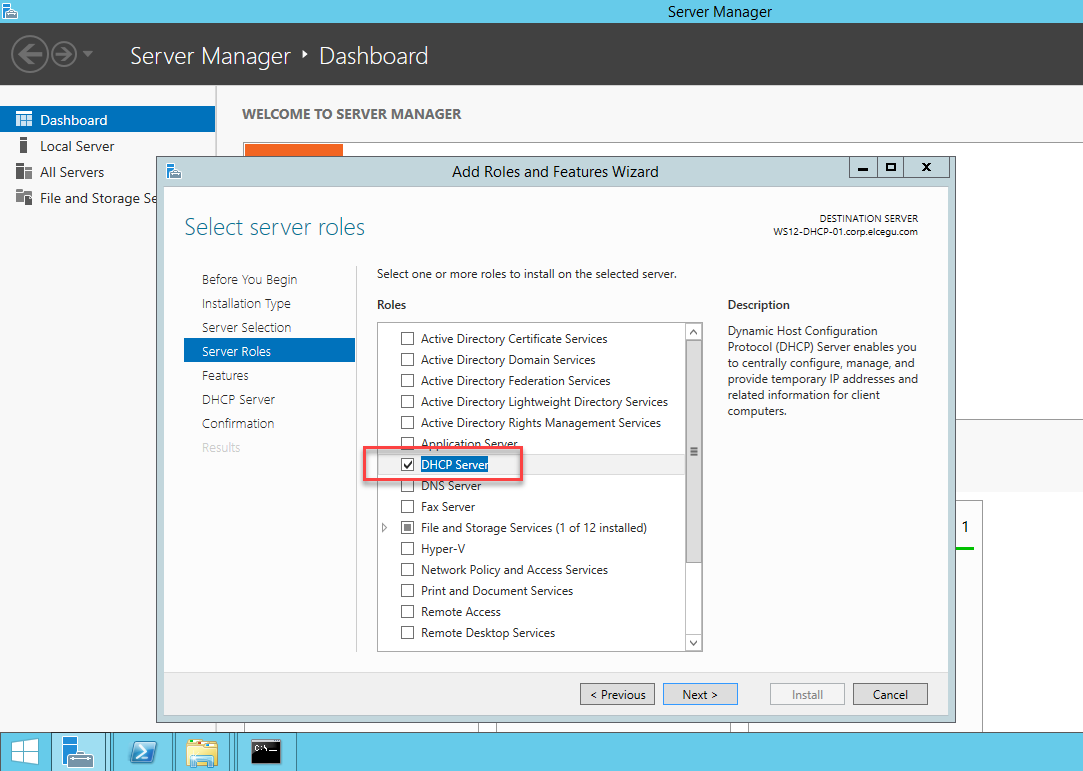Uncheck the DHCP Server role checkbox
This screenshot has width=1083, height=771.
408,465
